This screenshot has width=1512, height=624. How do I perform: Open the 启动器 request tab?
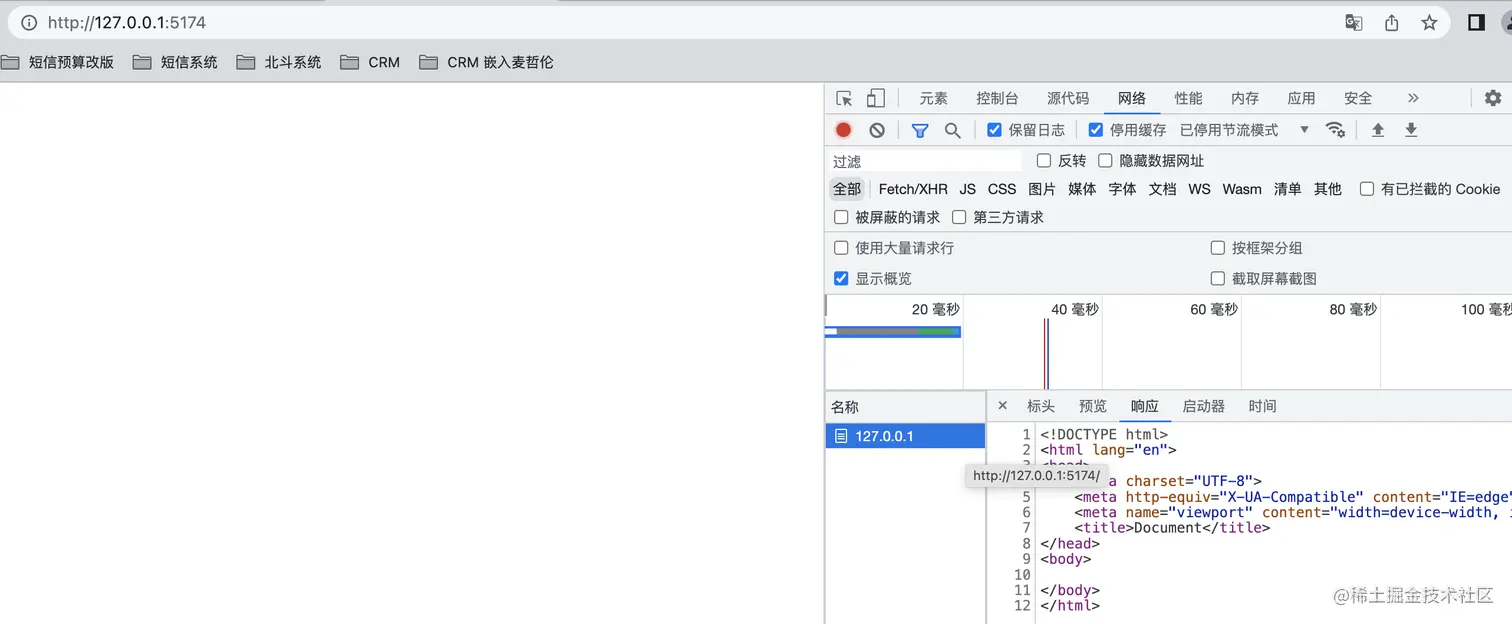click(x=1204, y=406)
